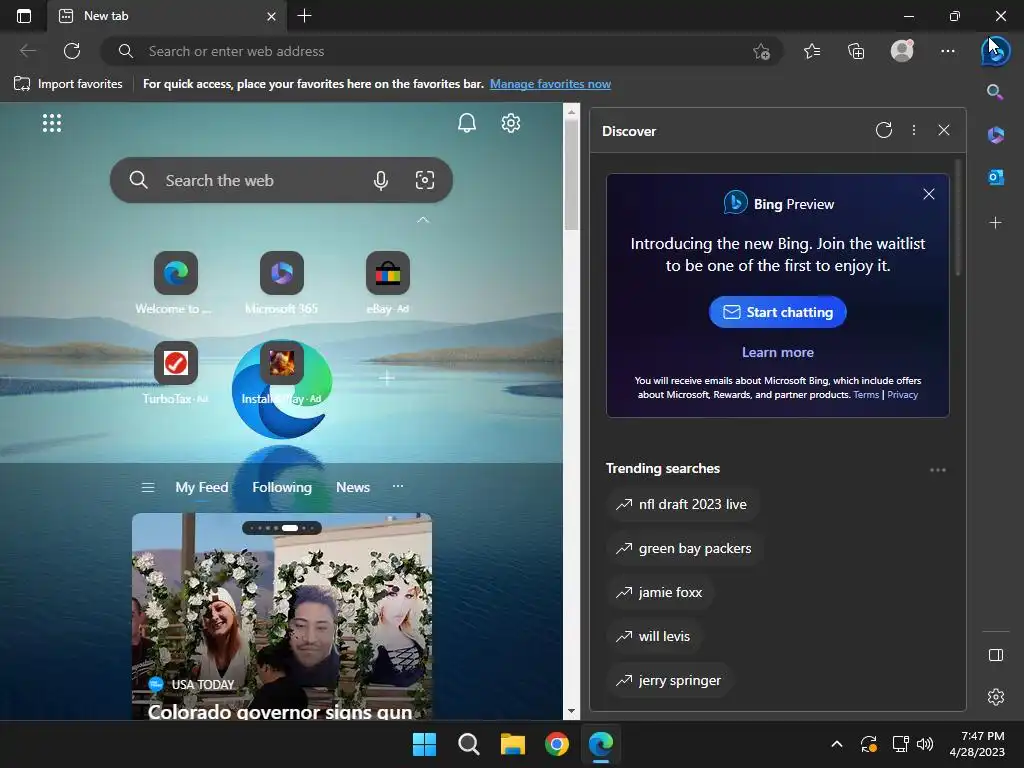
Task: Open the Microsoft 365 quick link tile
Action: coord(281,283)
